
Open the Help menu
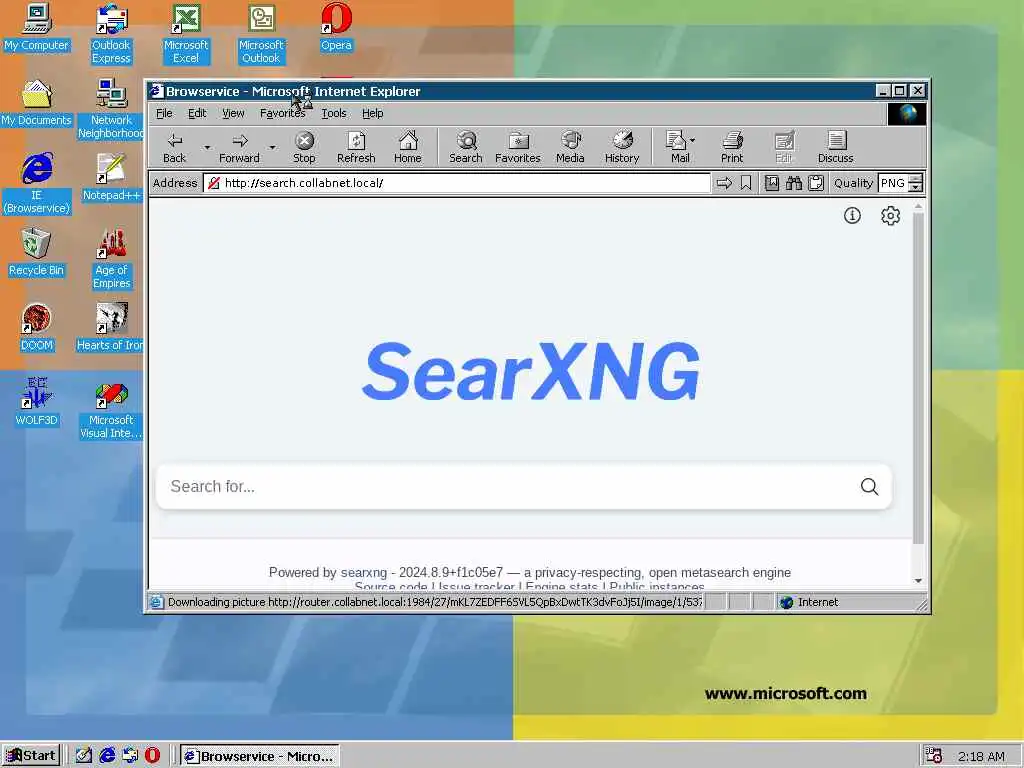(372, 114)
